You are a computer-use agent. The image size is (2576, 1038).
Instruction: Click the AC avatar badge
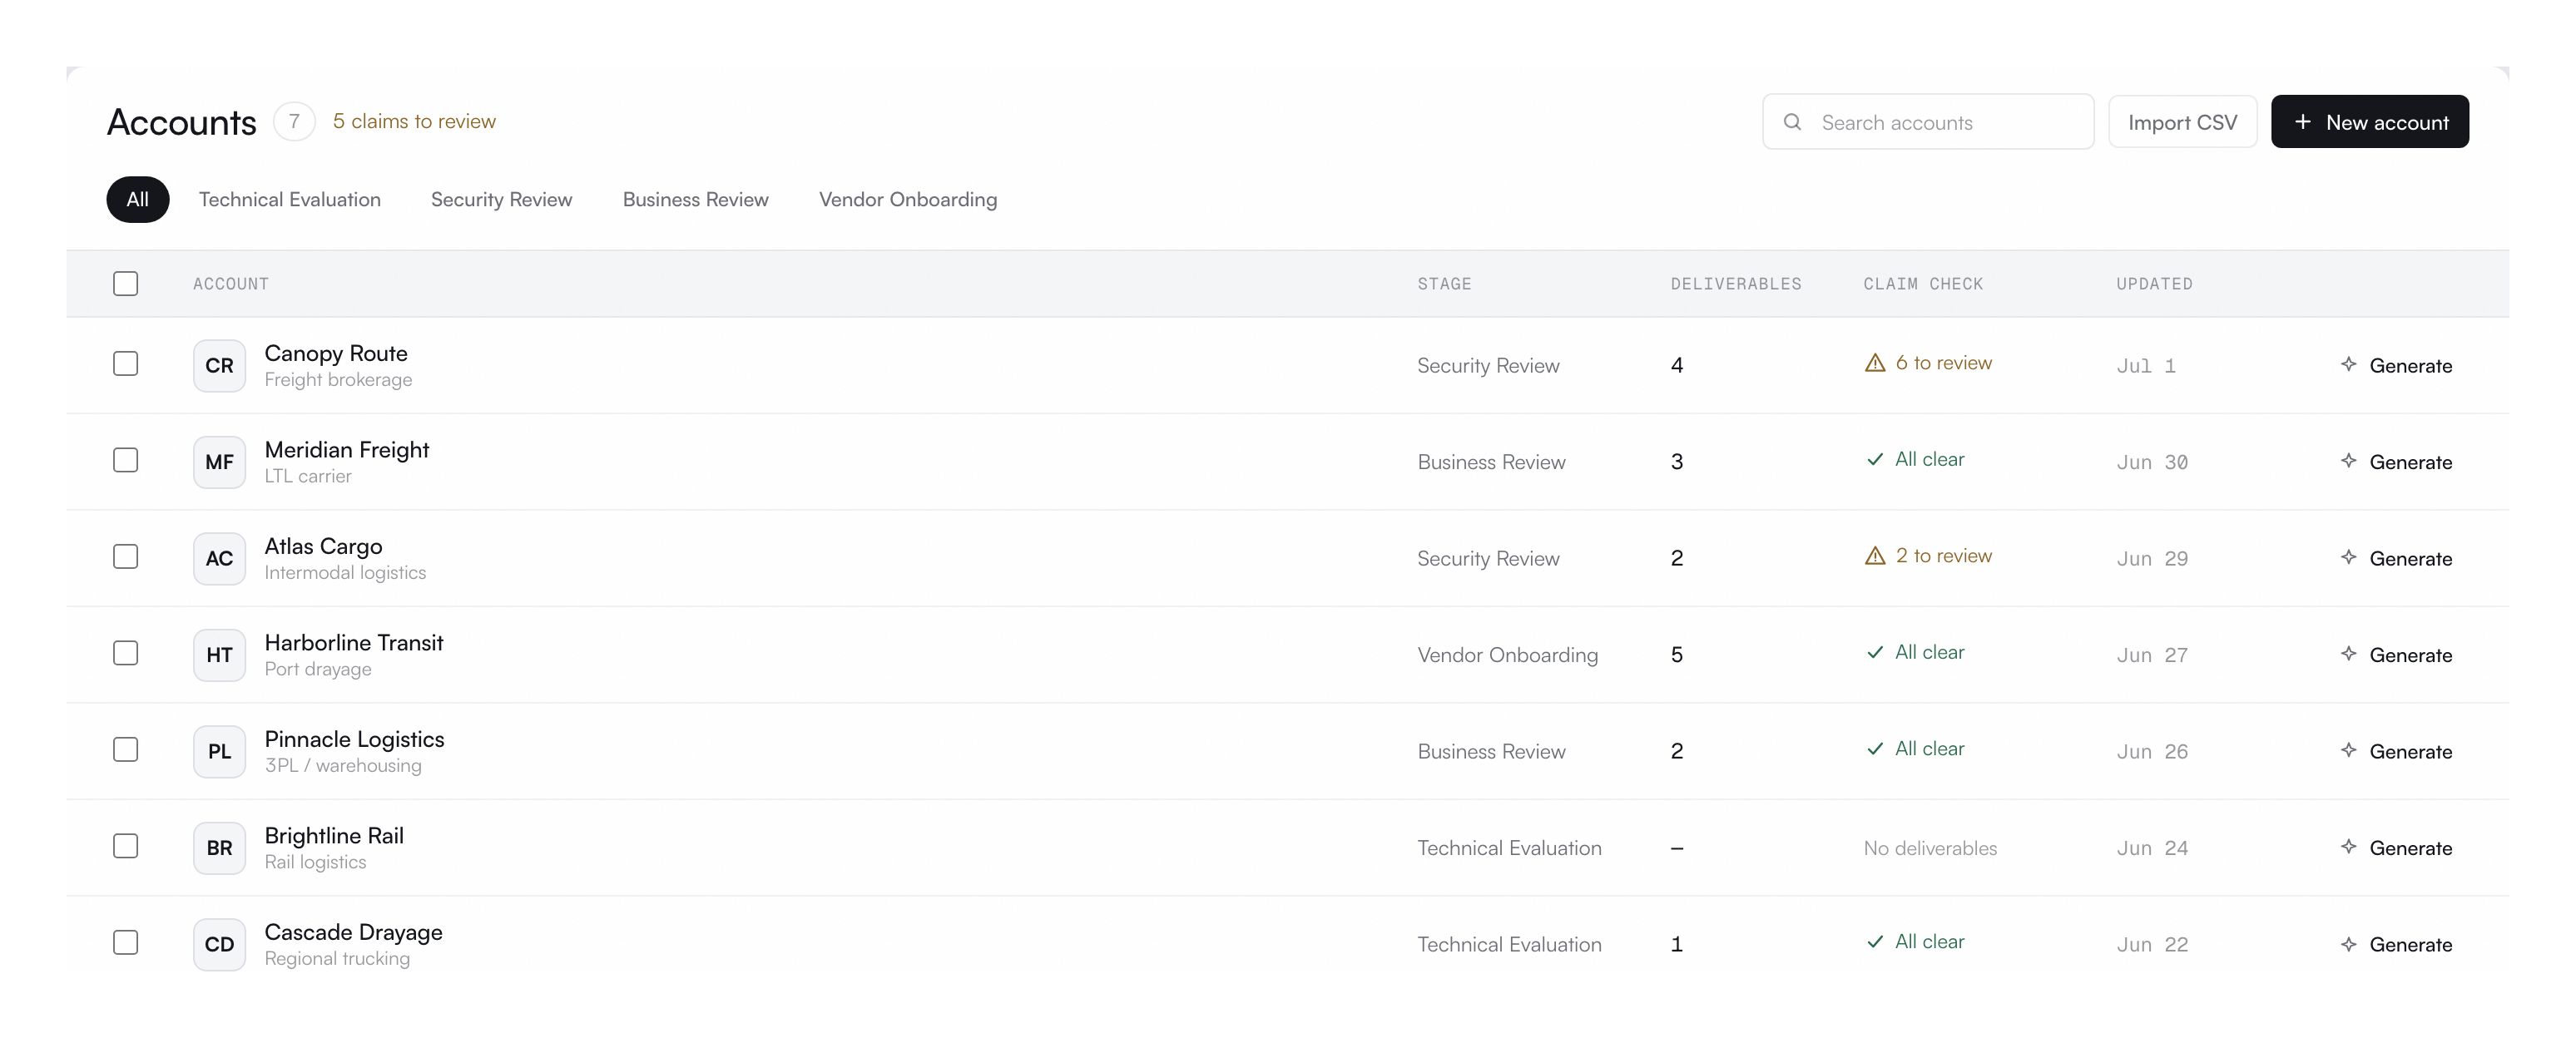pyautogui.click(x=219, y=558)
